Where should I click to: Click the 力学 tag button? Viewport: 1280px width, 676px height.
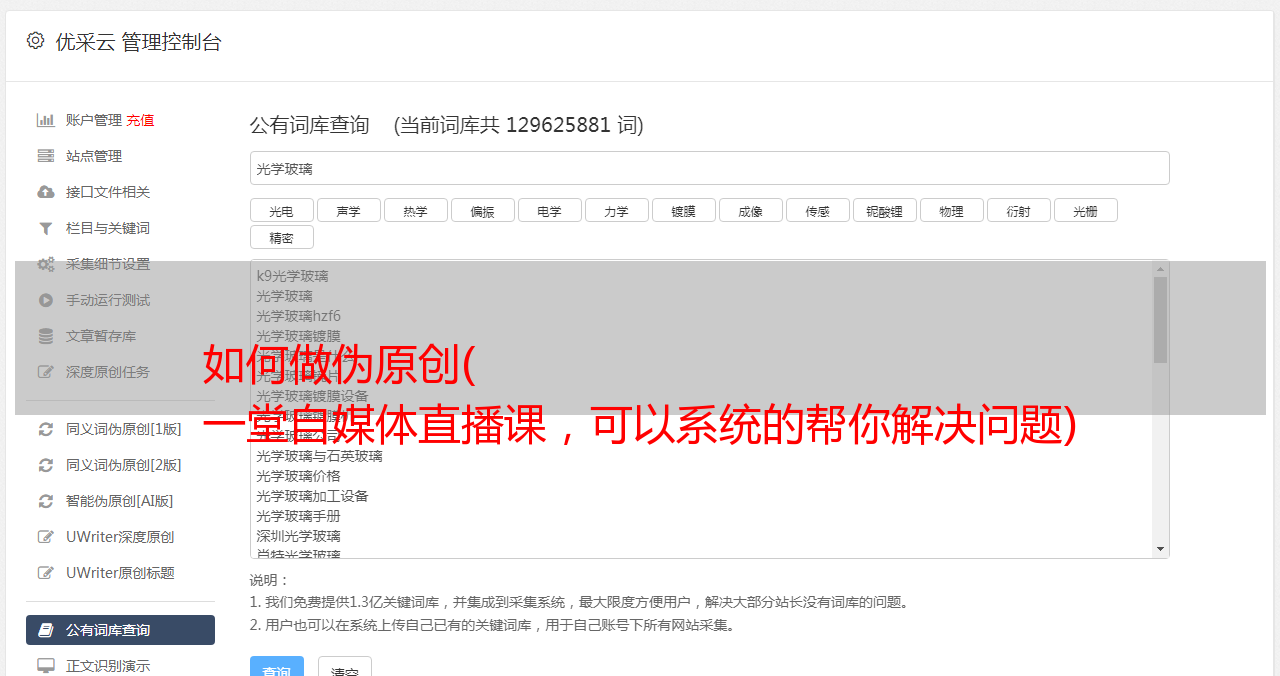pos(616,210)
